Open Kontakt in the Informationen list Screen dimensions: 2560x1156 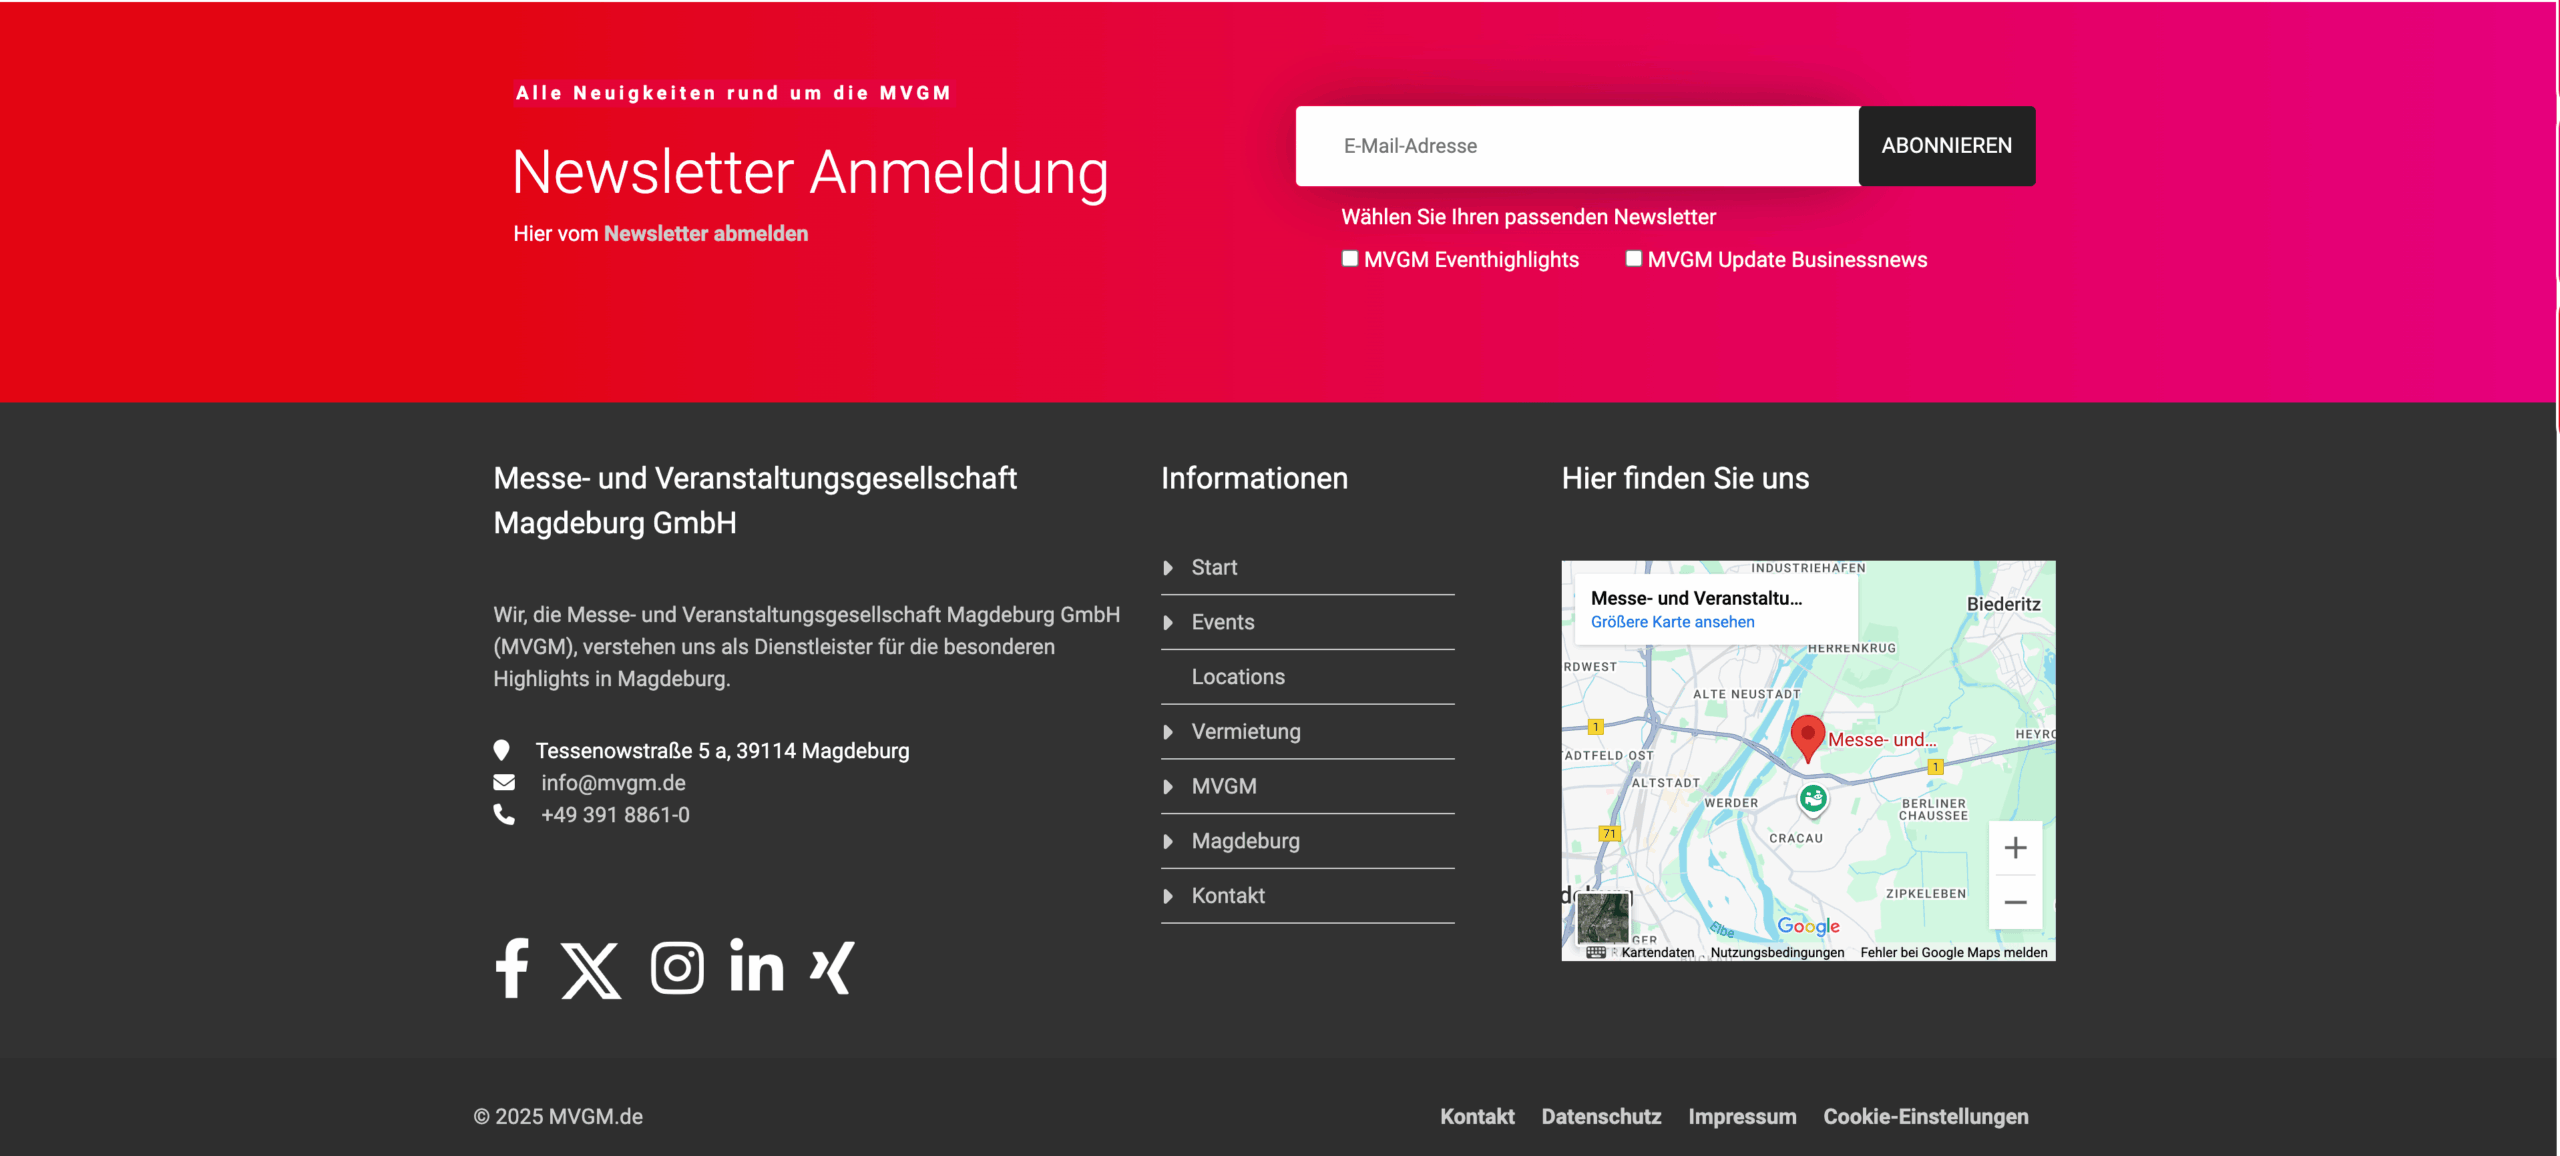pyautogui.click(x=1228, y=896)
